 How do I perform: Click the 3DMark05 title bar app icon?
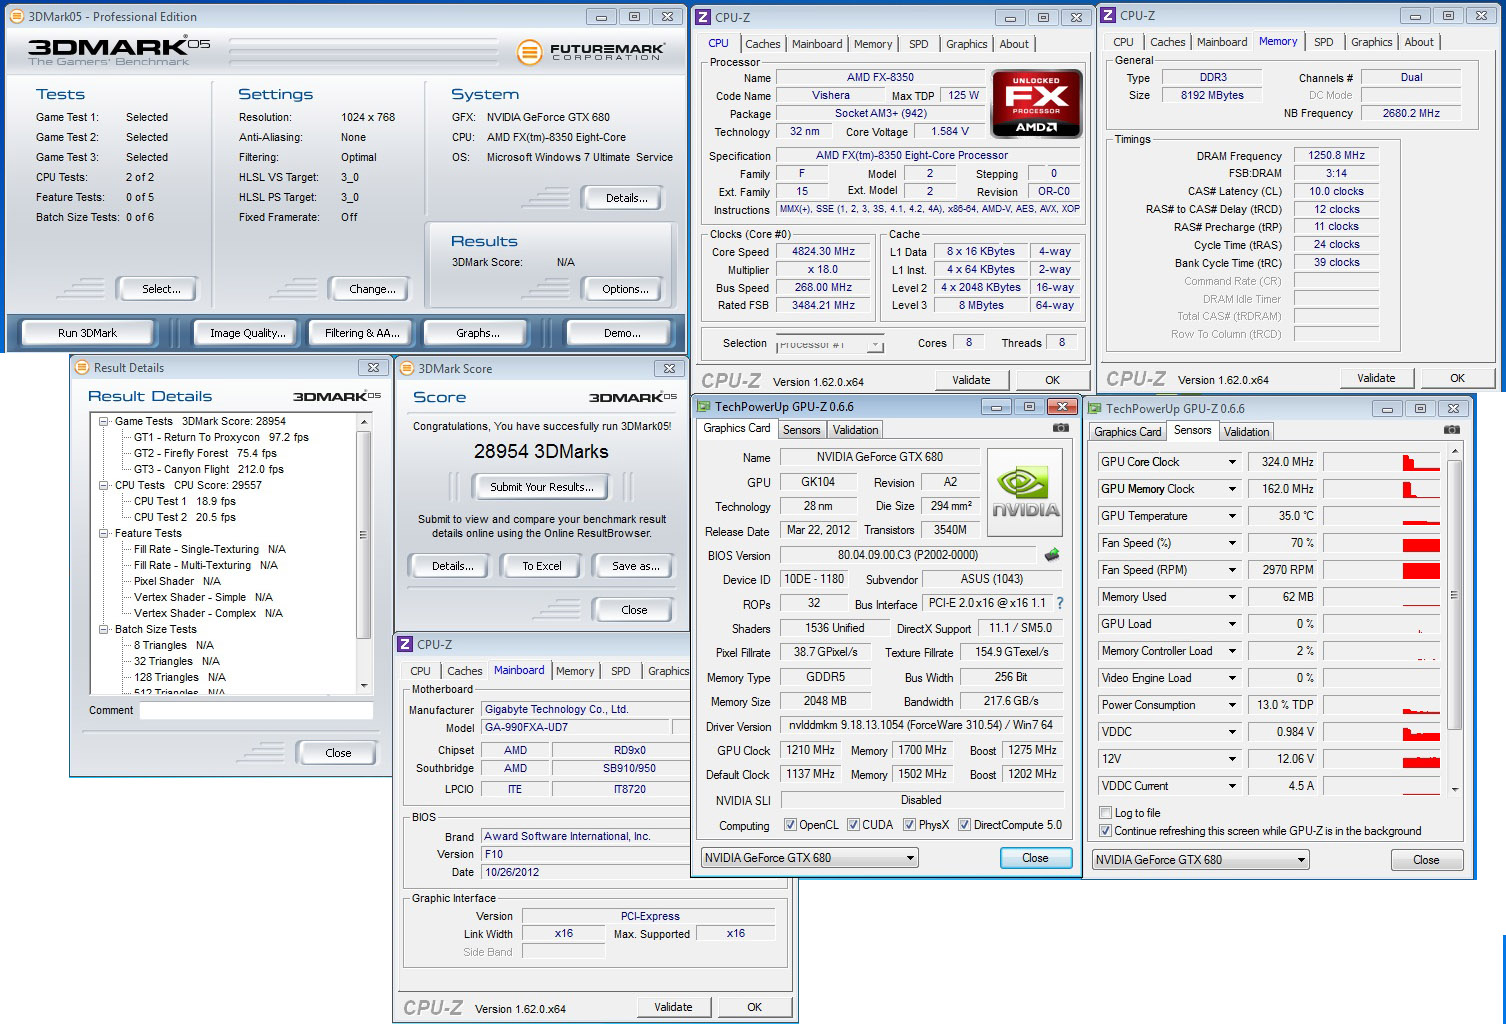17,16
